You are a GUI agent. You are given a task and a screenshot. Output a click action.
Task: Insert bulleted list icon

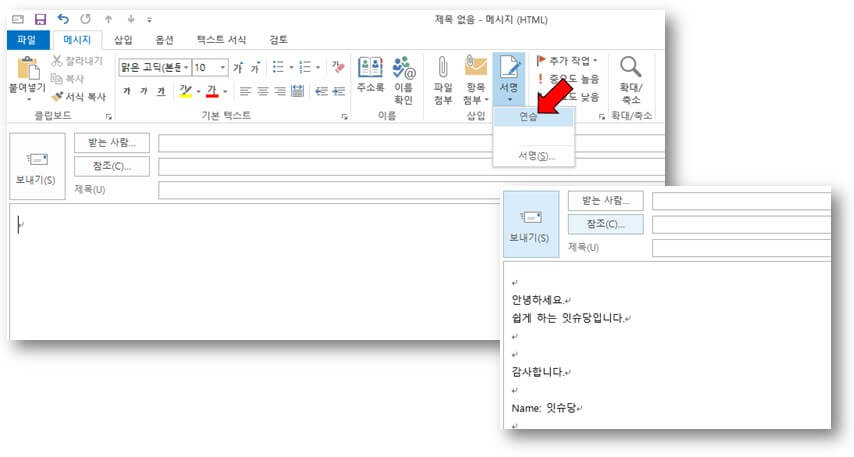point(278,68)
